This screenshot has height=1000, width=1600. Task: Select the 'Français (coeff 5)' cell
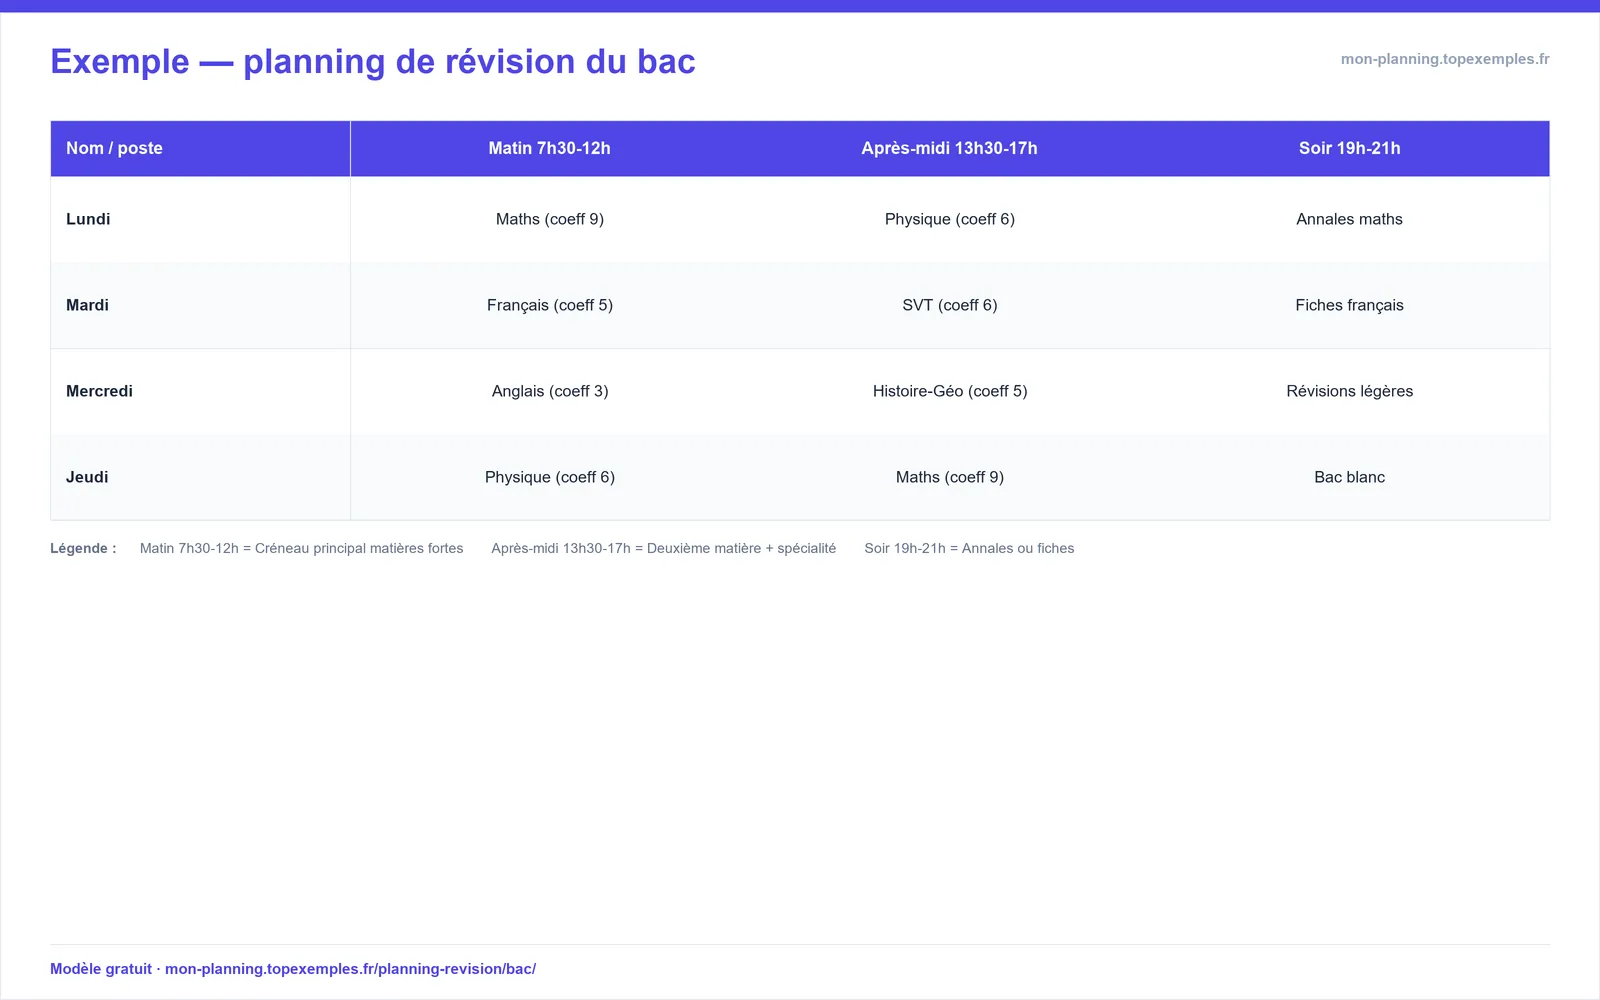tap(550, 305)
